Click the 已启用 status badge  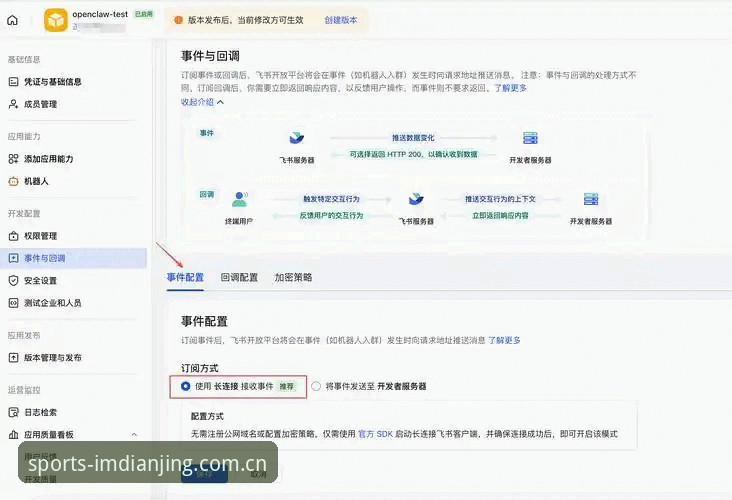click(144, 14)
